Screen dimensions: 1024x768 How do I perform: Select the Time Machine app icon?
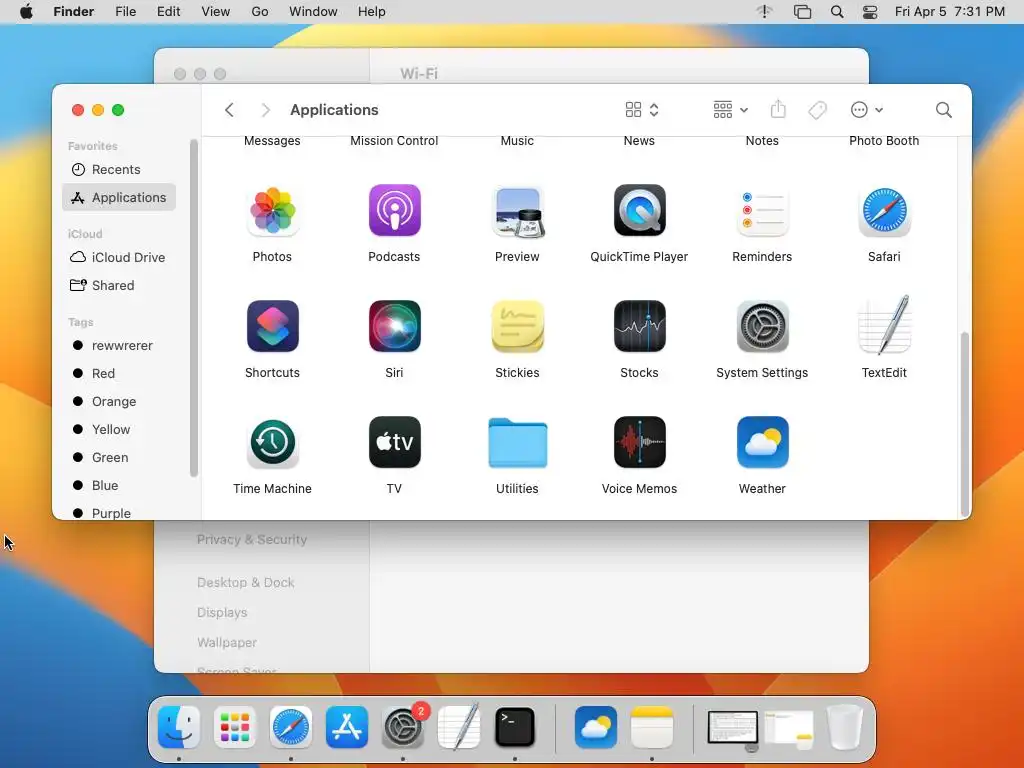[272, 442]
